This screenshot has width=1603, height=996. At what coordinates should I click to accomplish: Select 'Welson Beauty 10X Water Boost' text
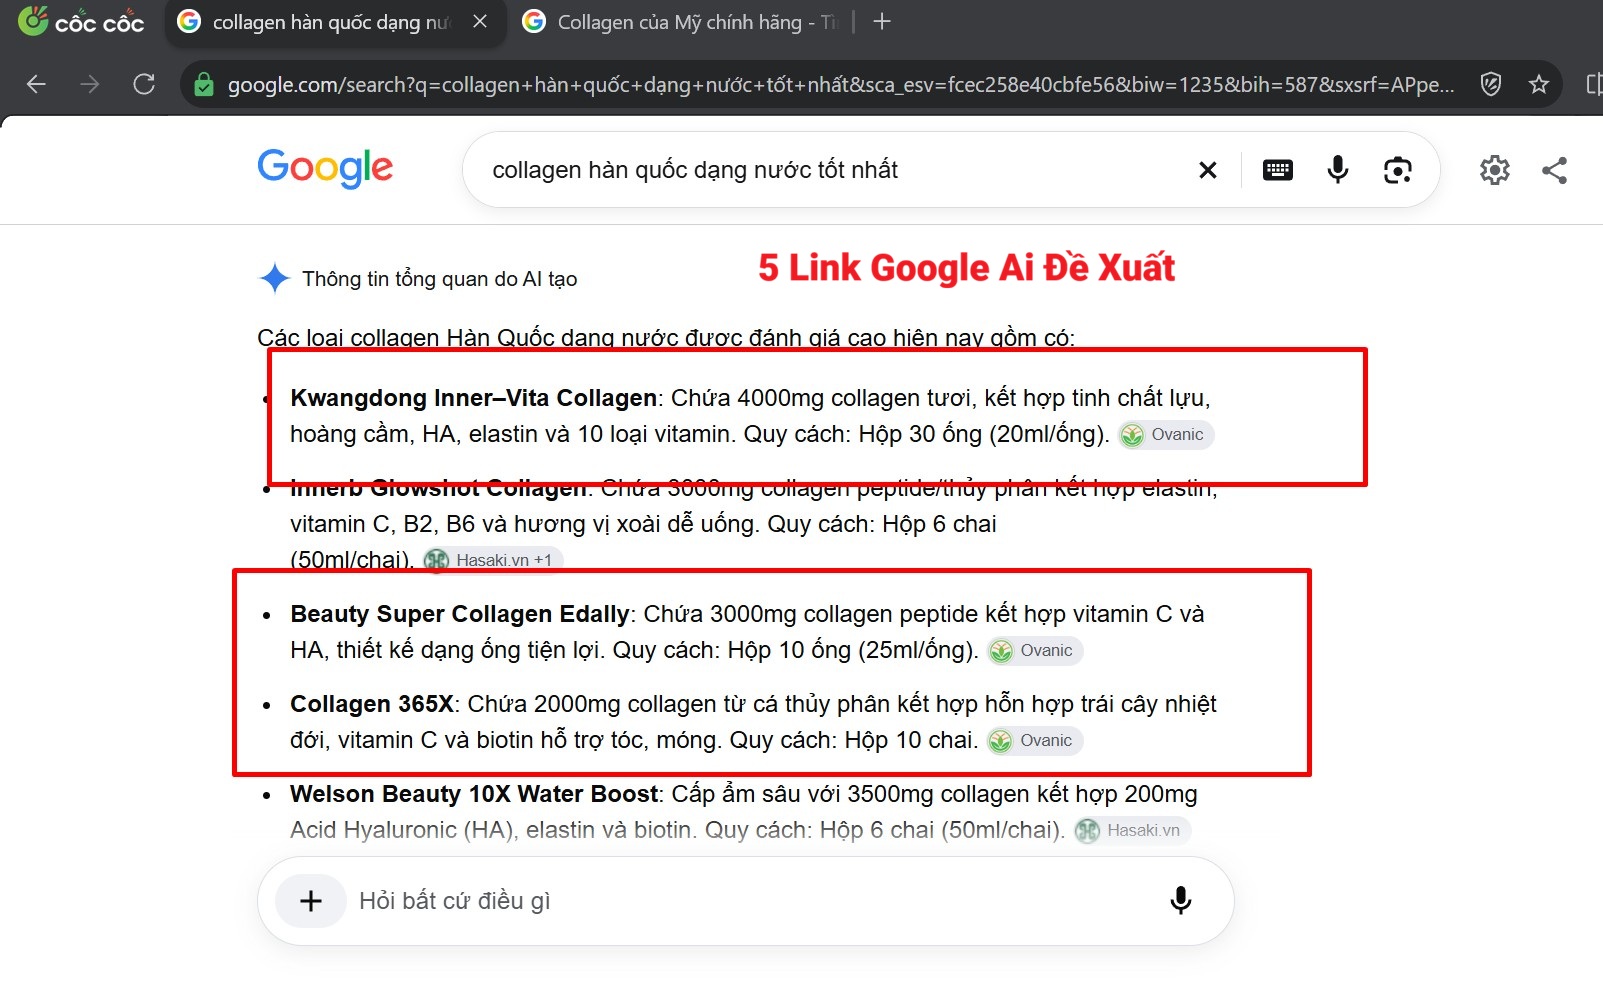point(474,794)
